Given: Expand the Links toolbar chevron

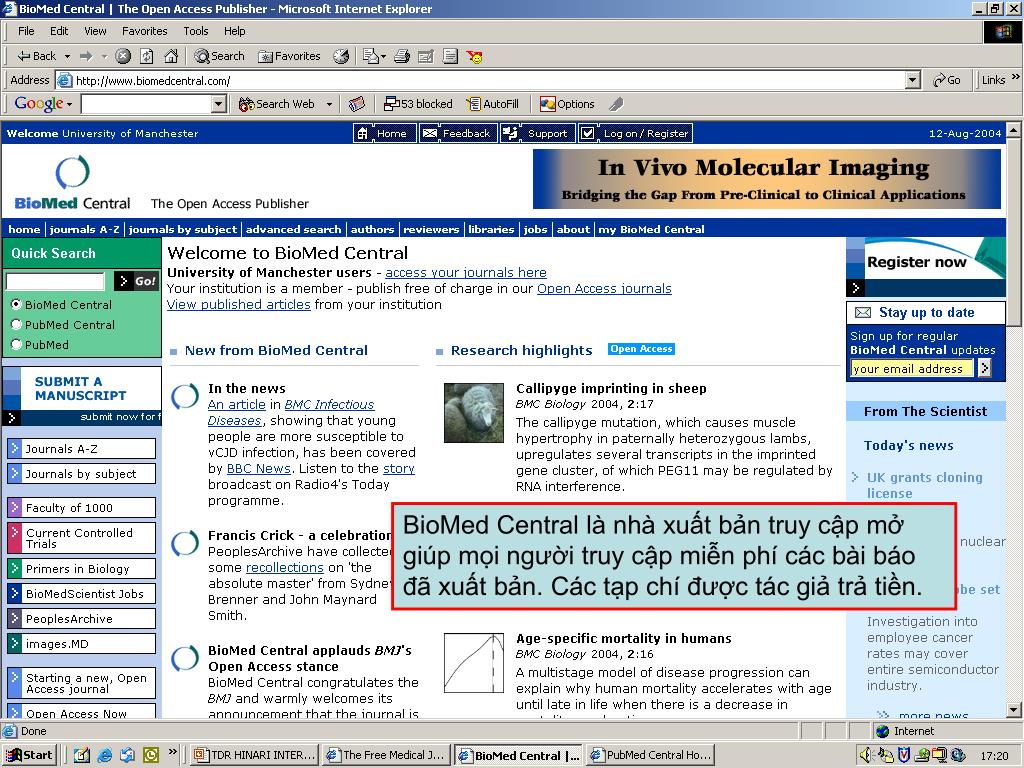Looking at the screenshot, I should [x=1016, y=77].
